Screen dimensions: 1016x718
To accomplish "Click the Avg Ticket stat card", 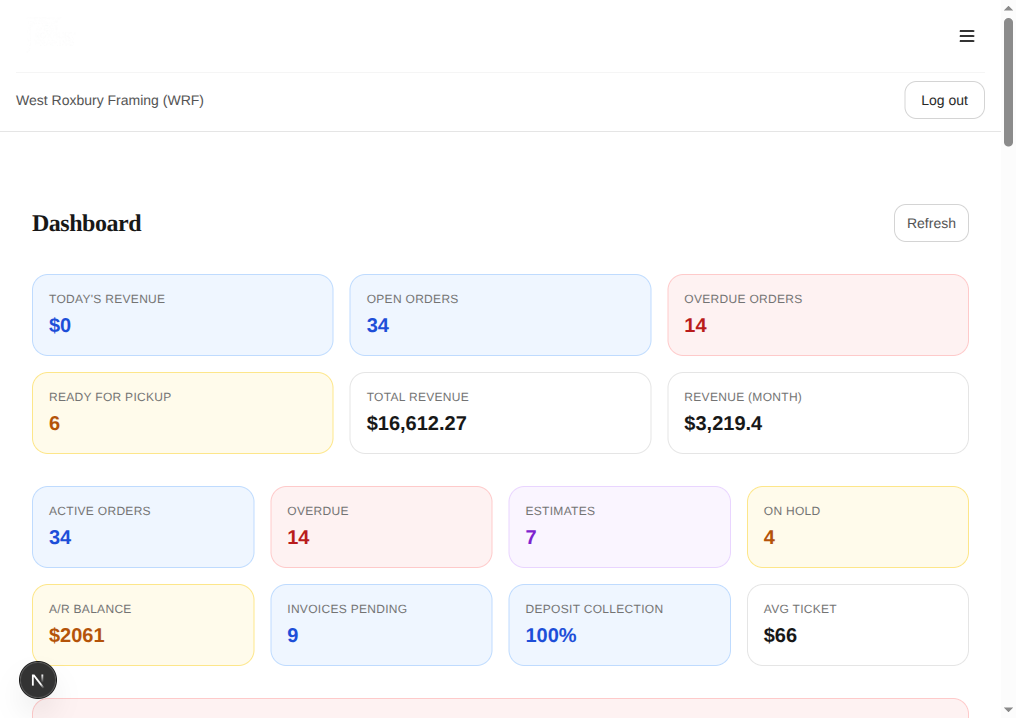I will pos(857,623).
